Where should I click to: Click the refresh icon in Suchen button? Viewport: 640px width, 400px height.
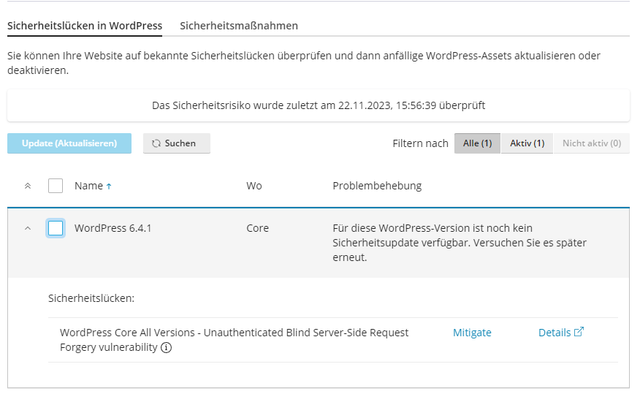pos(156,144)
